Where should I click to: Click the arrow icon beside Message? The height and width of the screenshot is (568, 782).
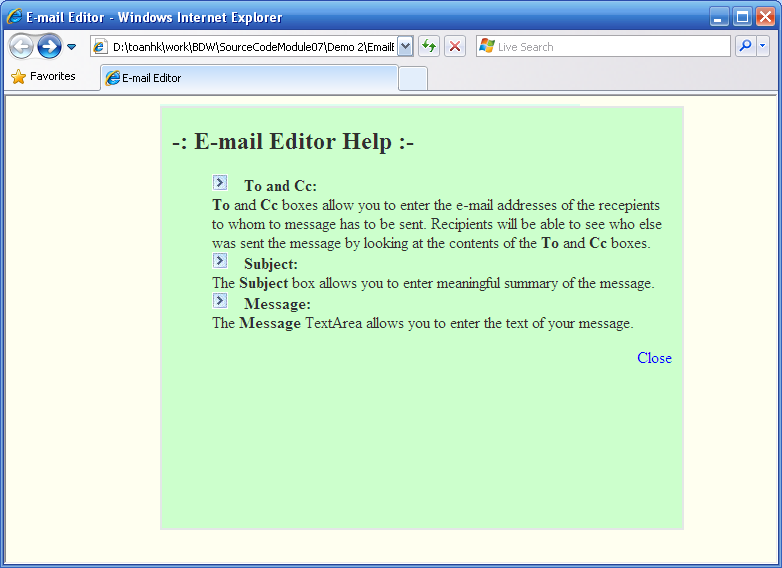220,300
